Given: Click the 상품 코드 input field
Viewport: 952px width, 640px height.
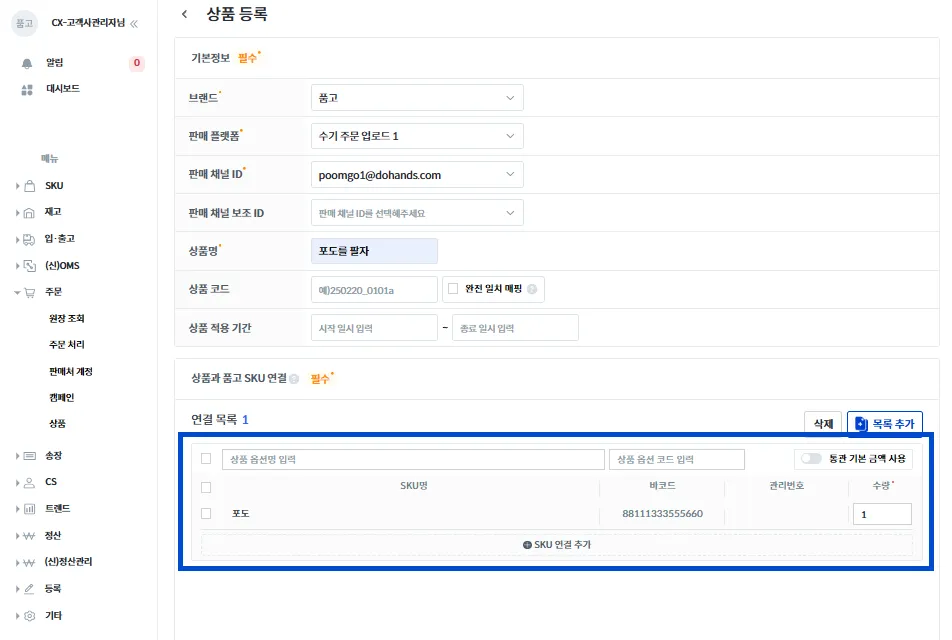Looking at the screenshot, I should (374, 290).
